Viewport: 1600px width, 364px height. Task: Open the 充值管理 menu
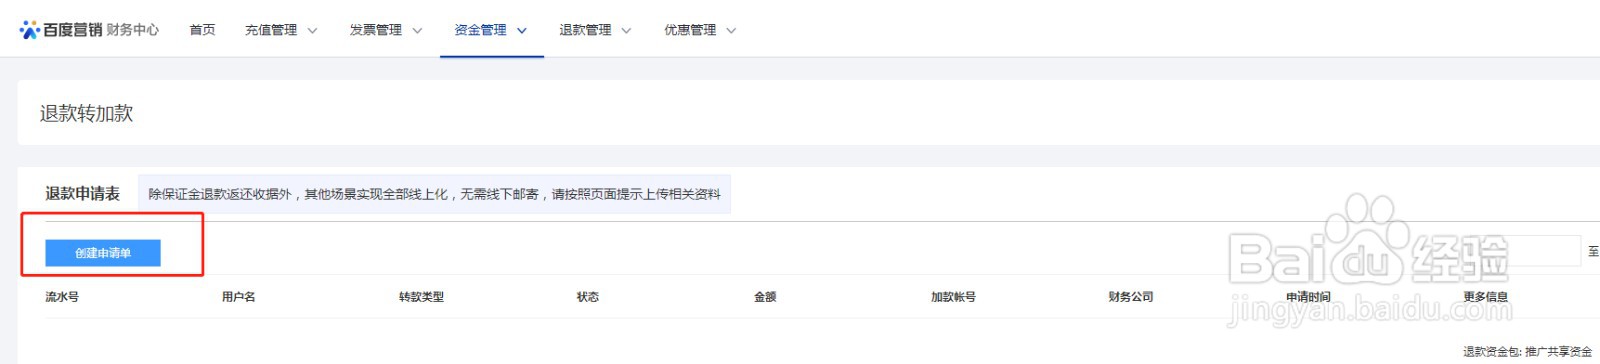click(x=271, y=30)
